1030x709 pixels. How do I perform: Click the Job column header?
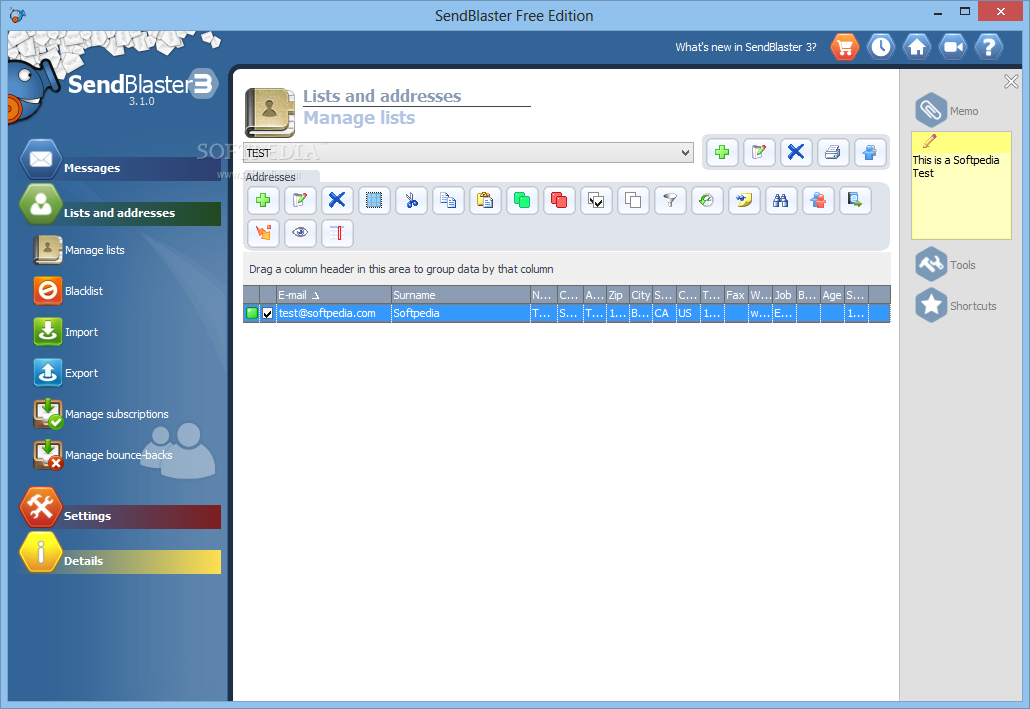(x=784, y=295)
